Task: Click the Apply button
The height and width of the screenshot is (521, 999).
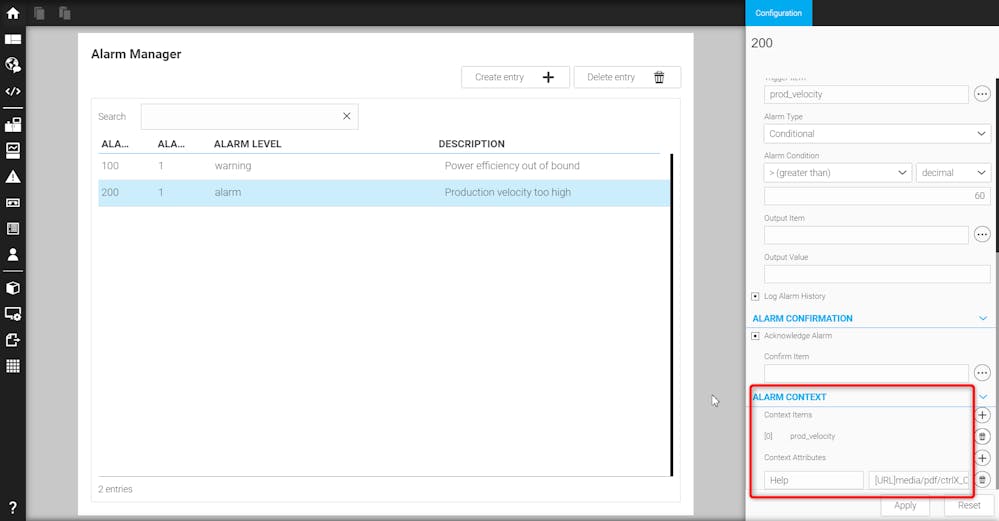Action: 905,505
